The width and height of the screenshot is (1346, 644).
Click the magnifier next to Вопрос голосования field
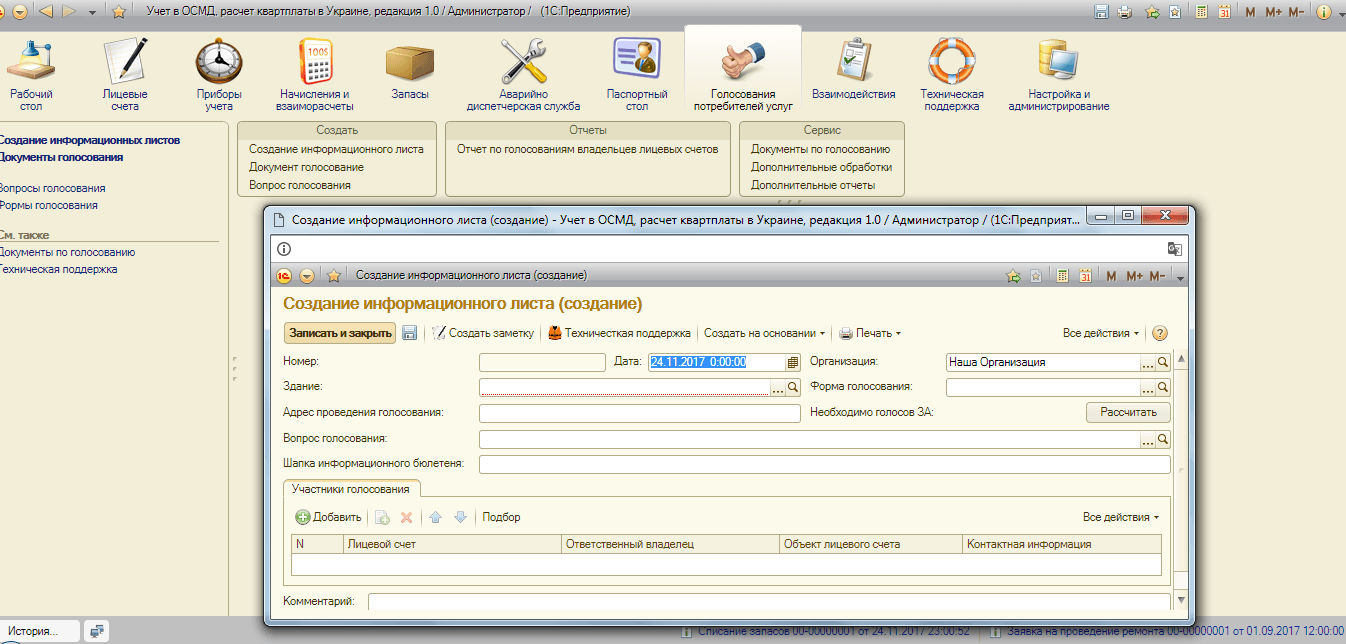[1163, 439]
